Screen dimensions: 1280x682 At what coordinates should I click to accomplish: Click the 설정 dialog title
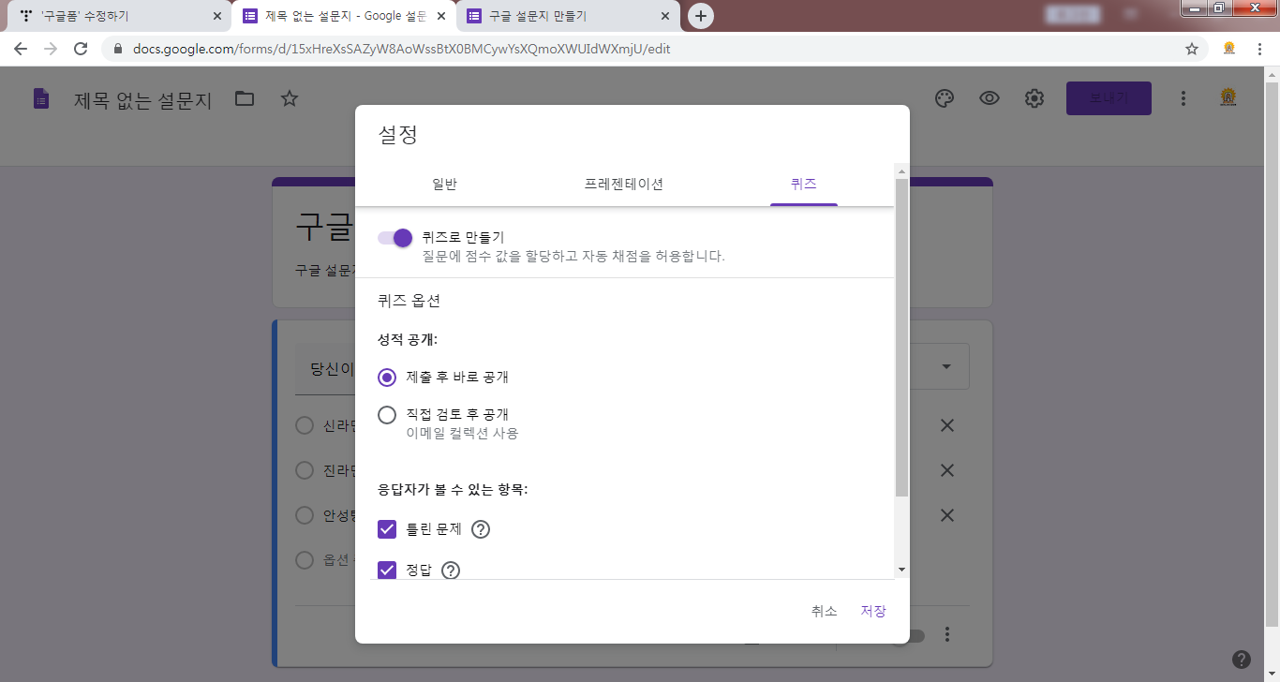397,135
